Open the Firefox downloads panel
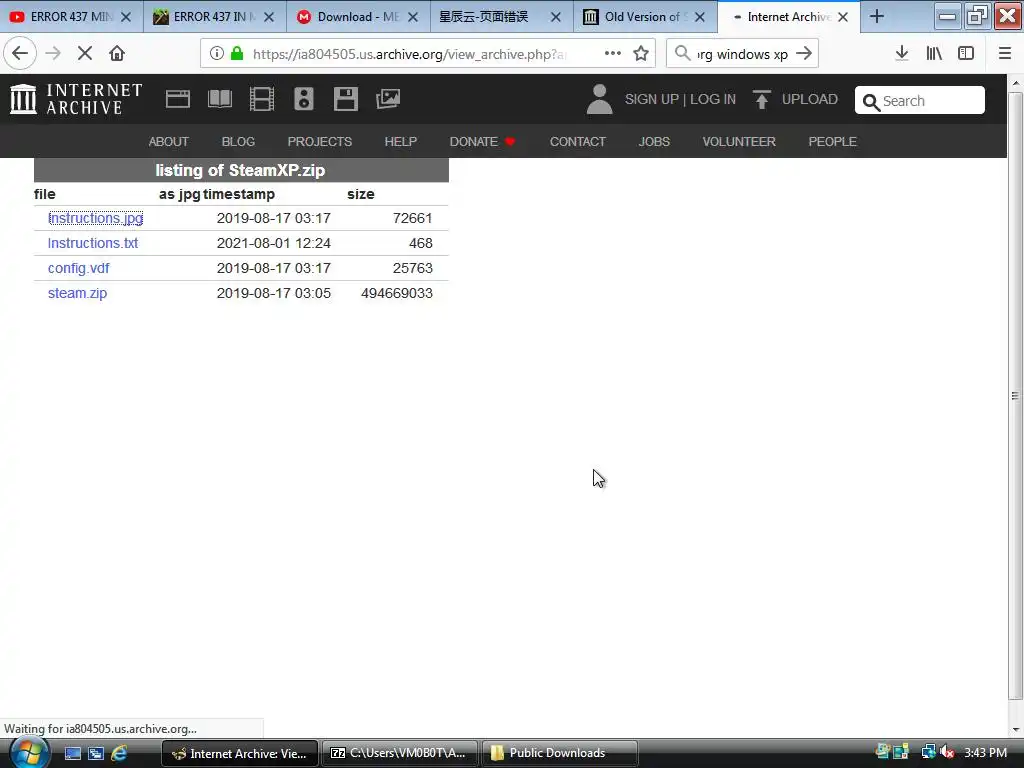Viewport: 1024px width, 768px height. [902, 54]
